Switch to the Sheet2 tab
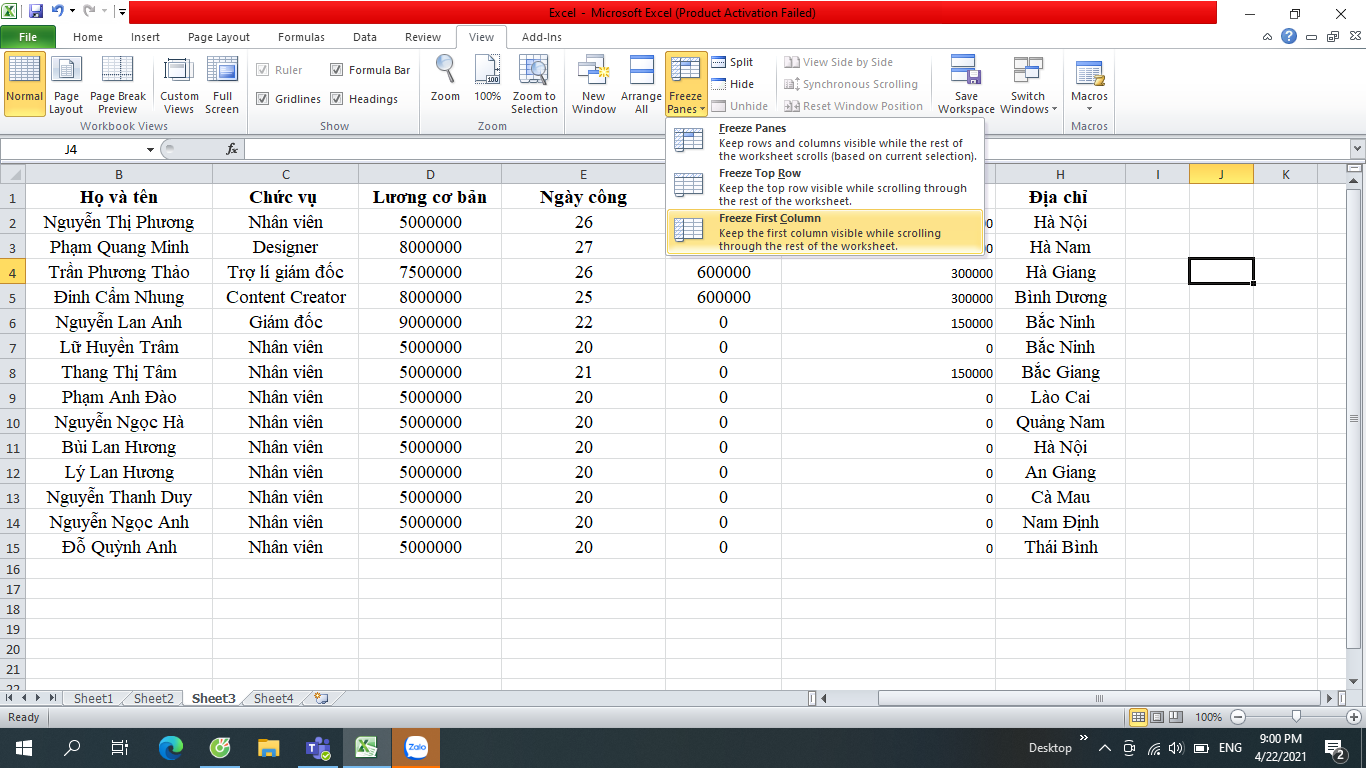 [x=153, y=698]
